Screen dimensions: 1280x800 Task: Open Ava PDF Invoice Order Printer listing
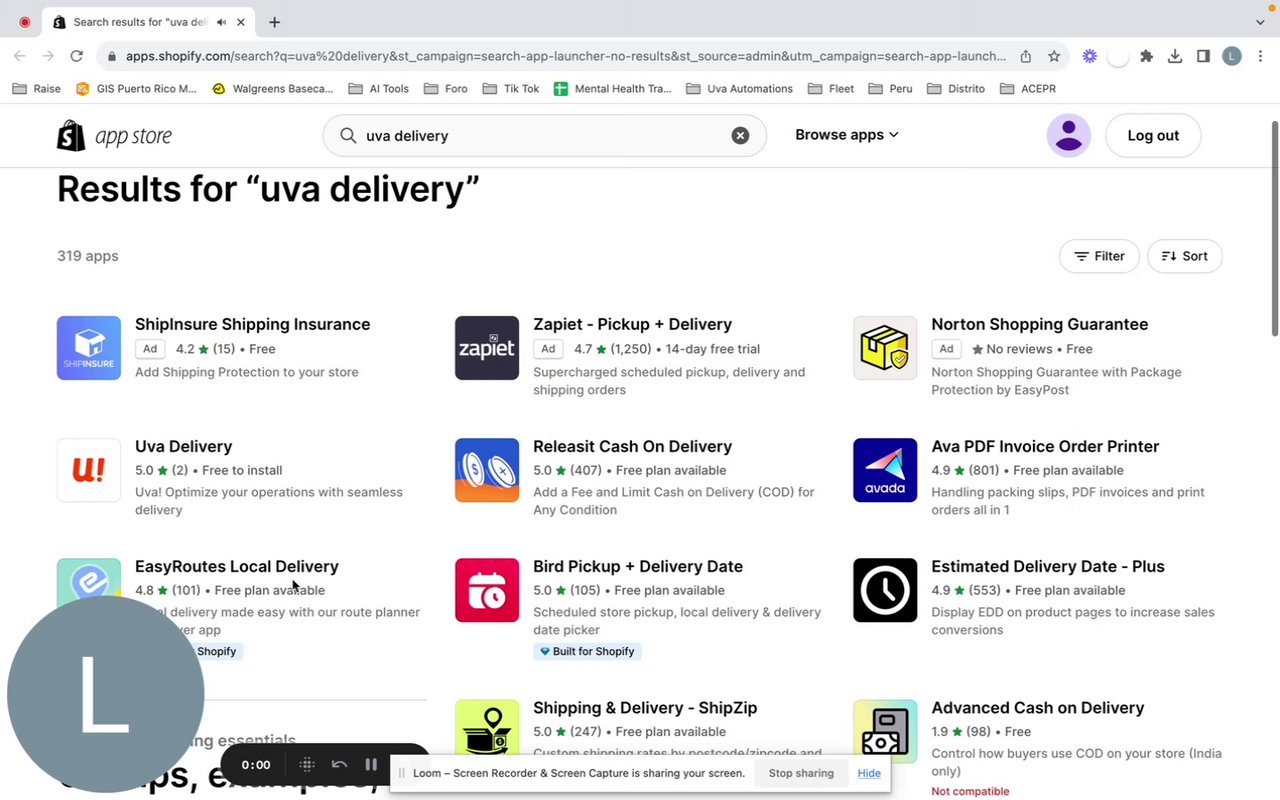pyautogui.click(x=1045, y=446)
